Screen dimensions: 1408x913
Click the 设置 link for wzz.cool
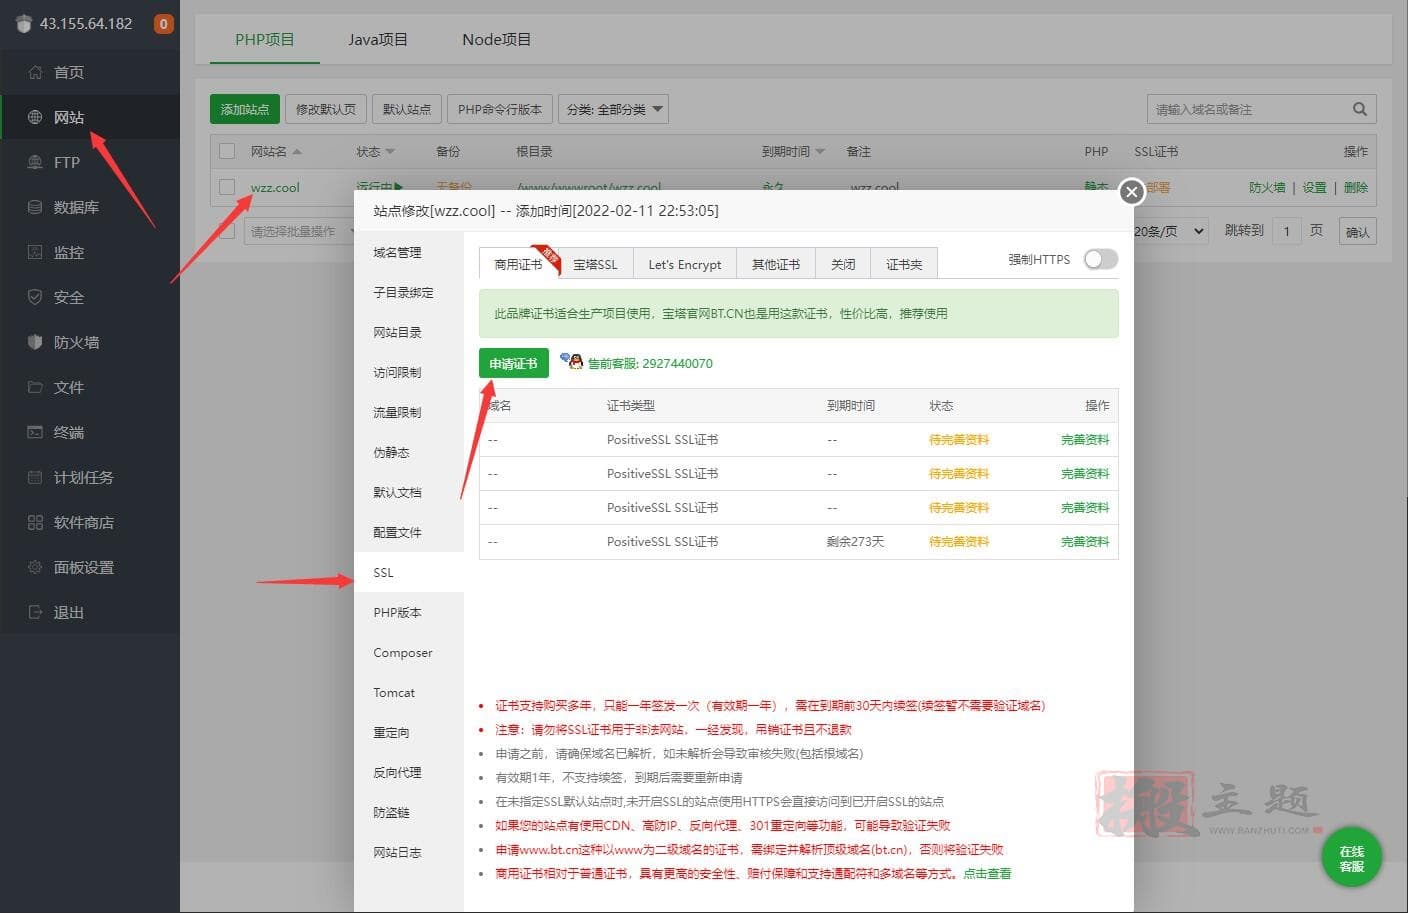(x=1314, y=187)
